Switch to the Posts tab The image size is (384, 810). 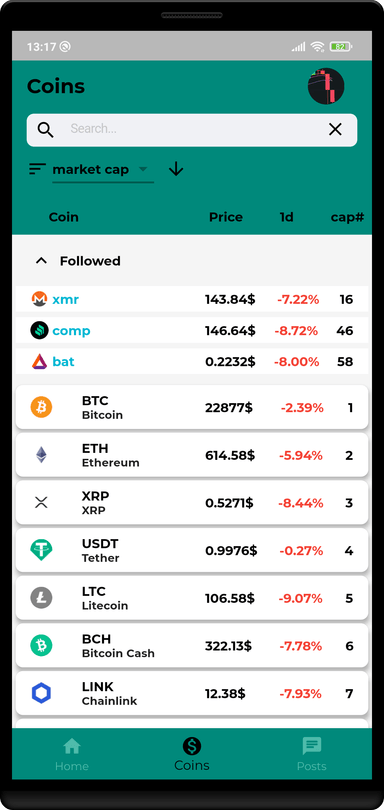tap(312, 754)
